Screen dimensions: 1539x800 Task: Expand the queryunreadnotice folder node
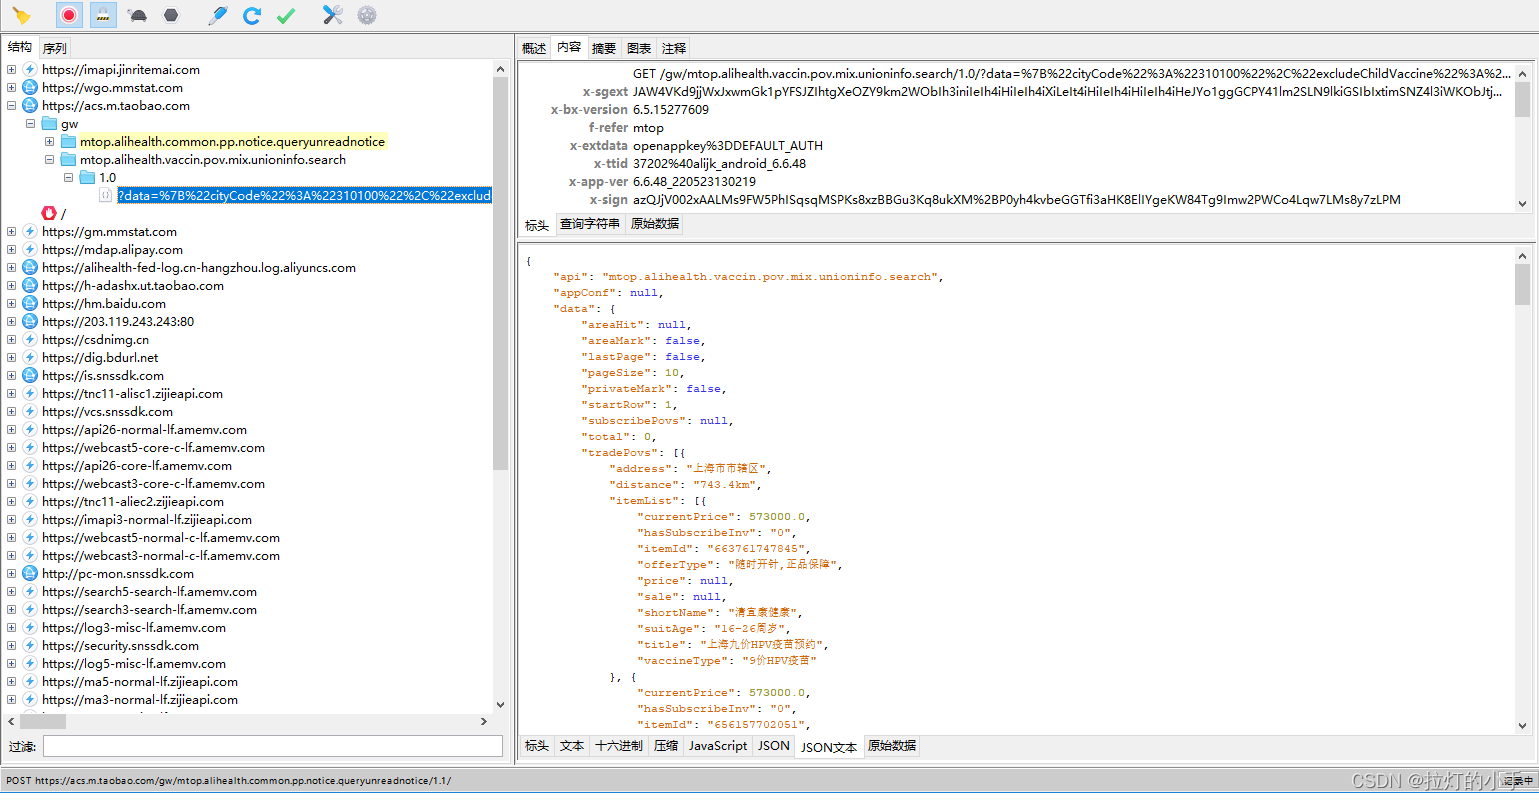pos(49,142)
